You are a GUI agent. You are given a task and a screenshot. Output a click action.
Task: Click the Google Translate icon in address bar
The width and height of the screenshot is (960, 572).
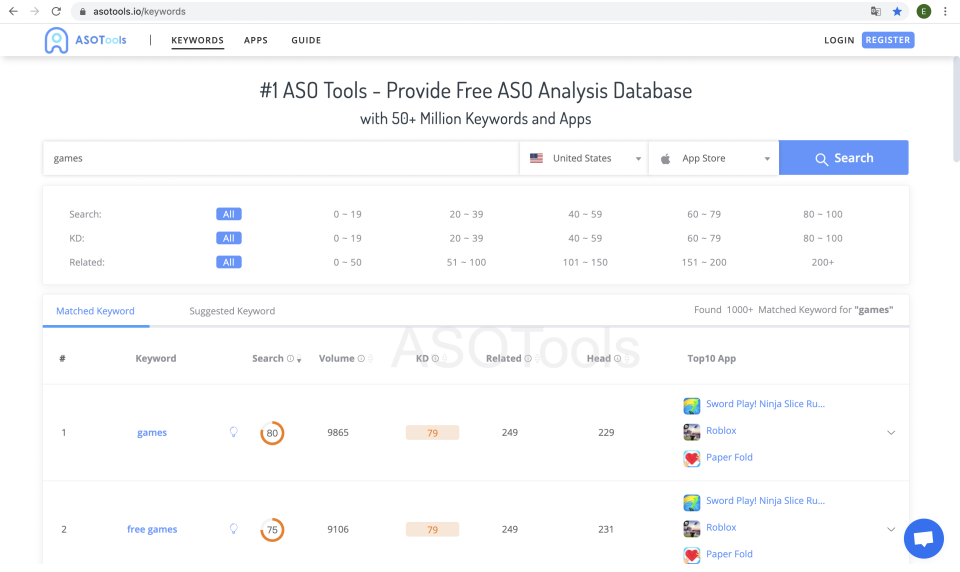tap(876, 12)
